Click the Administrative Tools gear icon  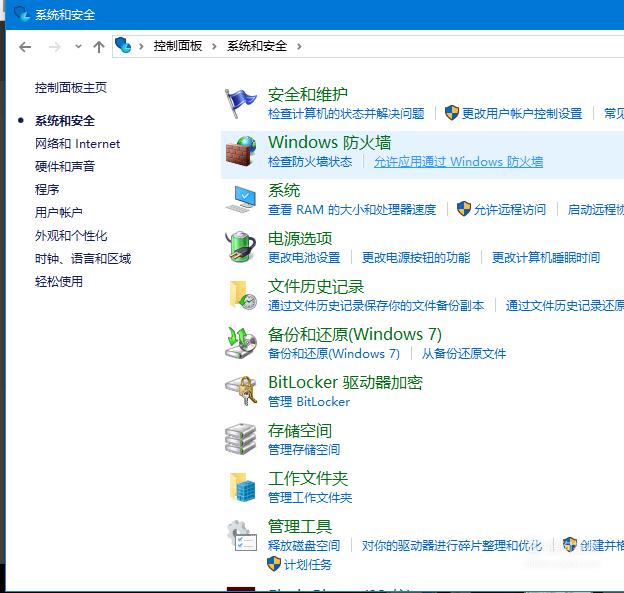point(242,536)
